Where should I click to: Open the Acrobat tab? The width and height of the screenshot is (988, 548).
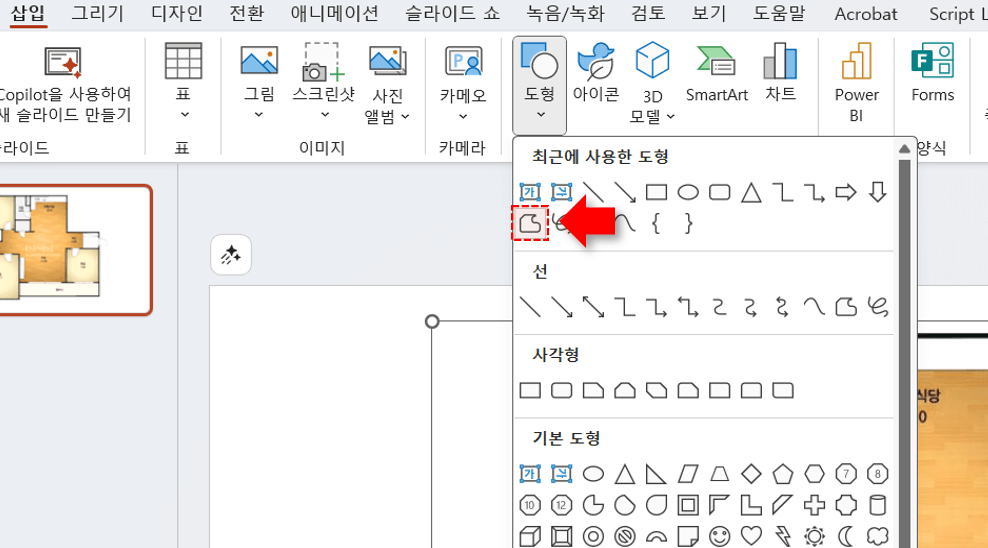point(866,13)
